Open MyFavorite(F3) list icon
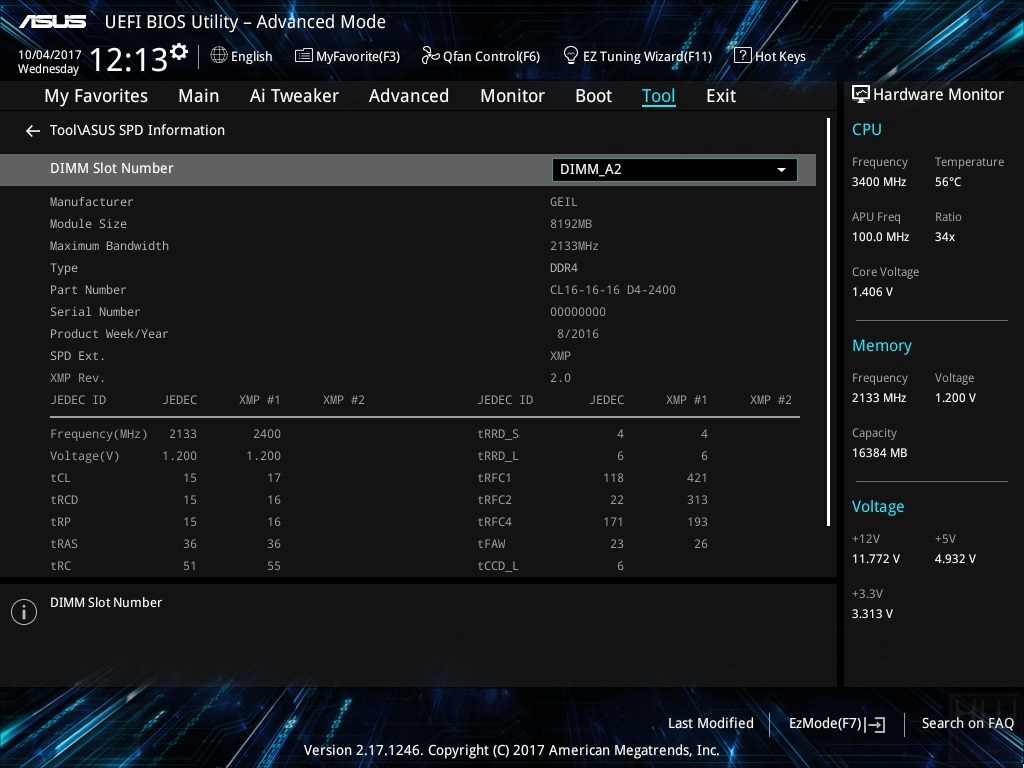 click(x=303, y=56)
